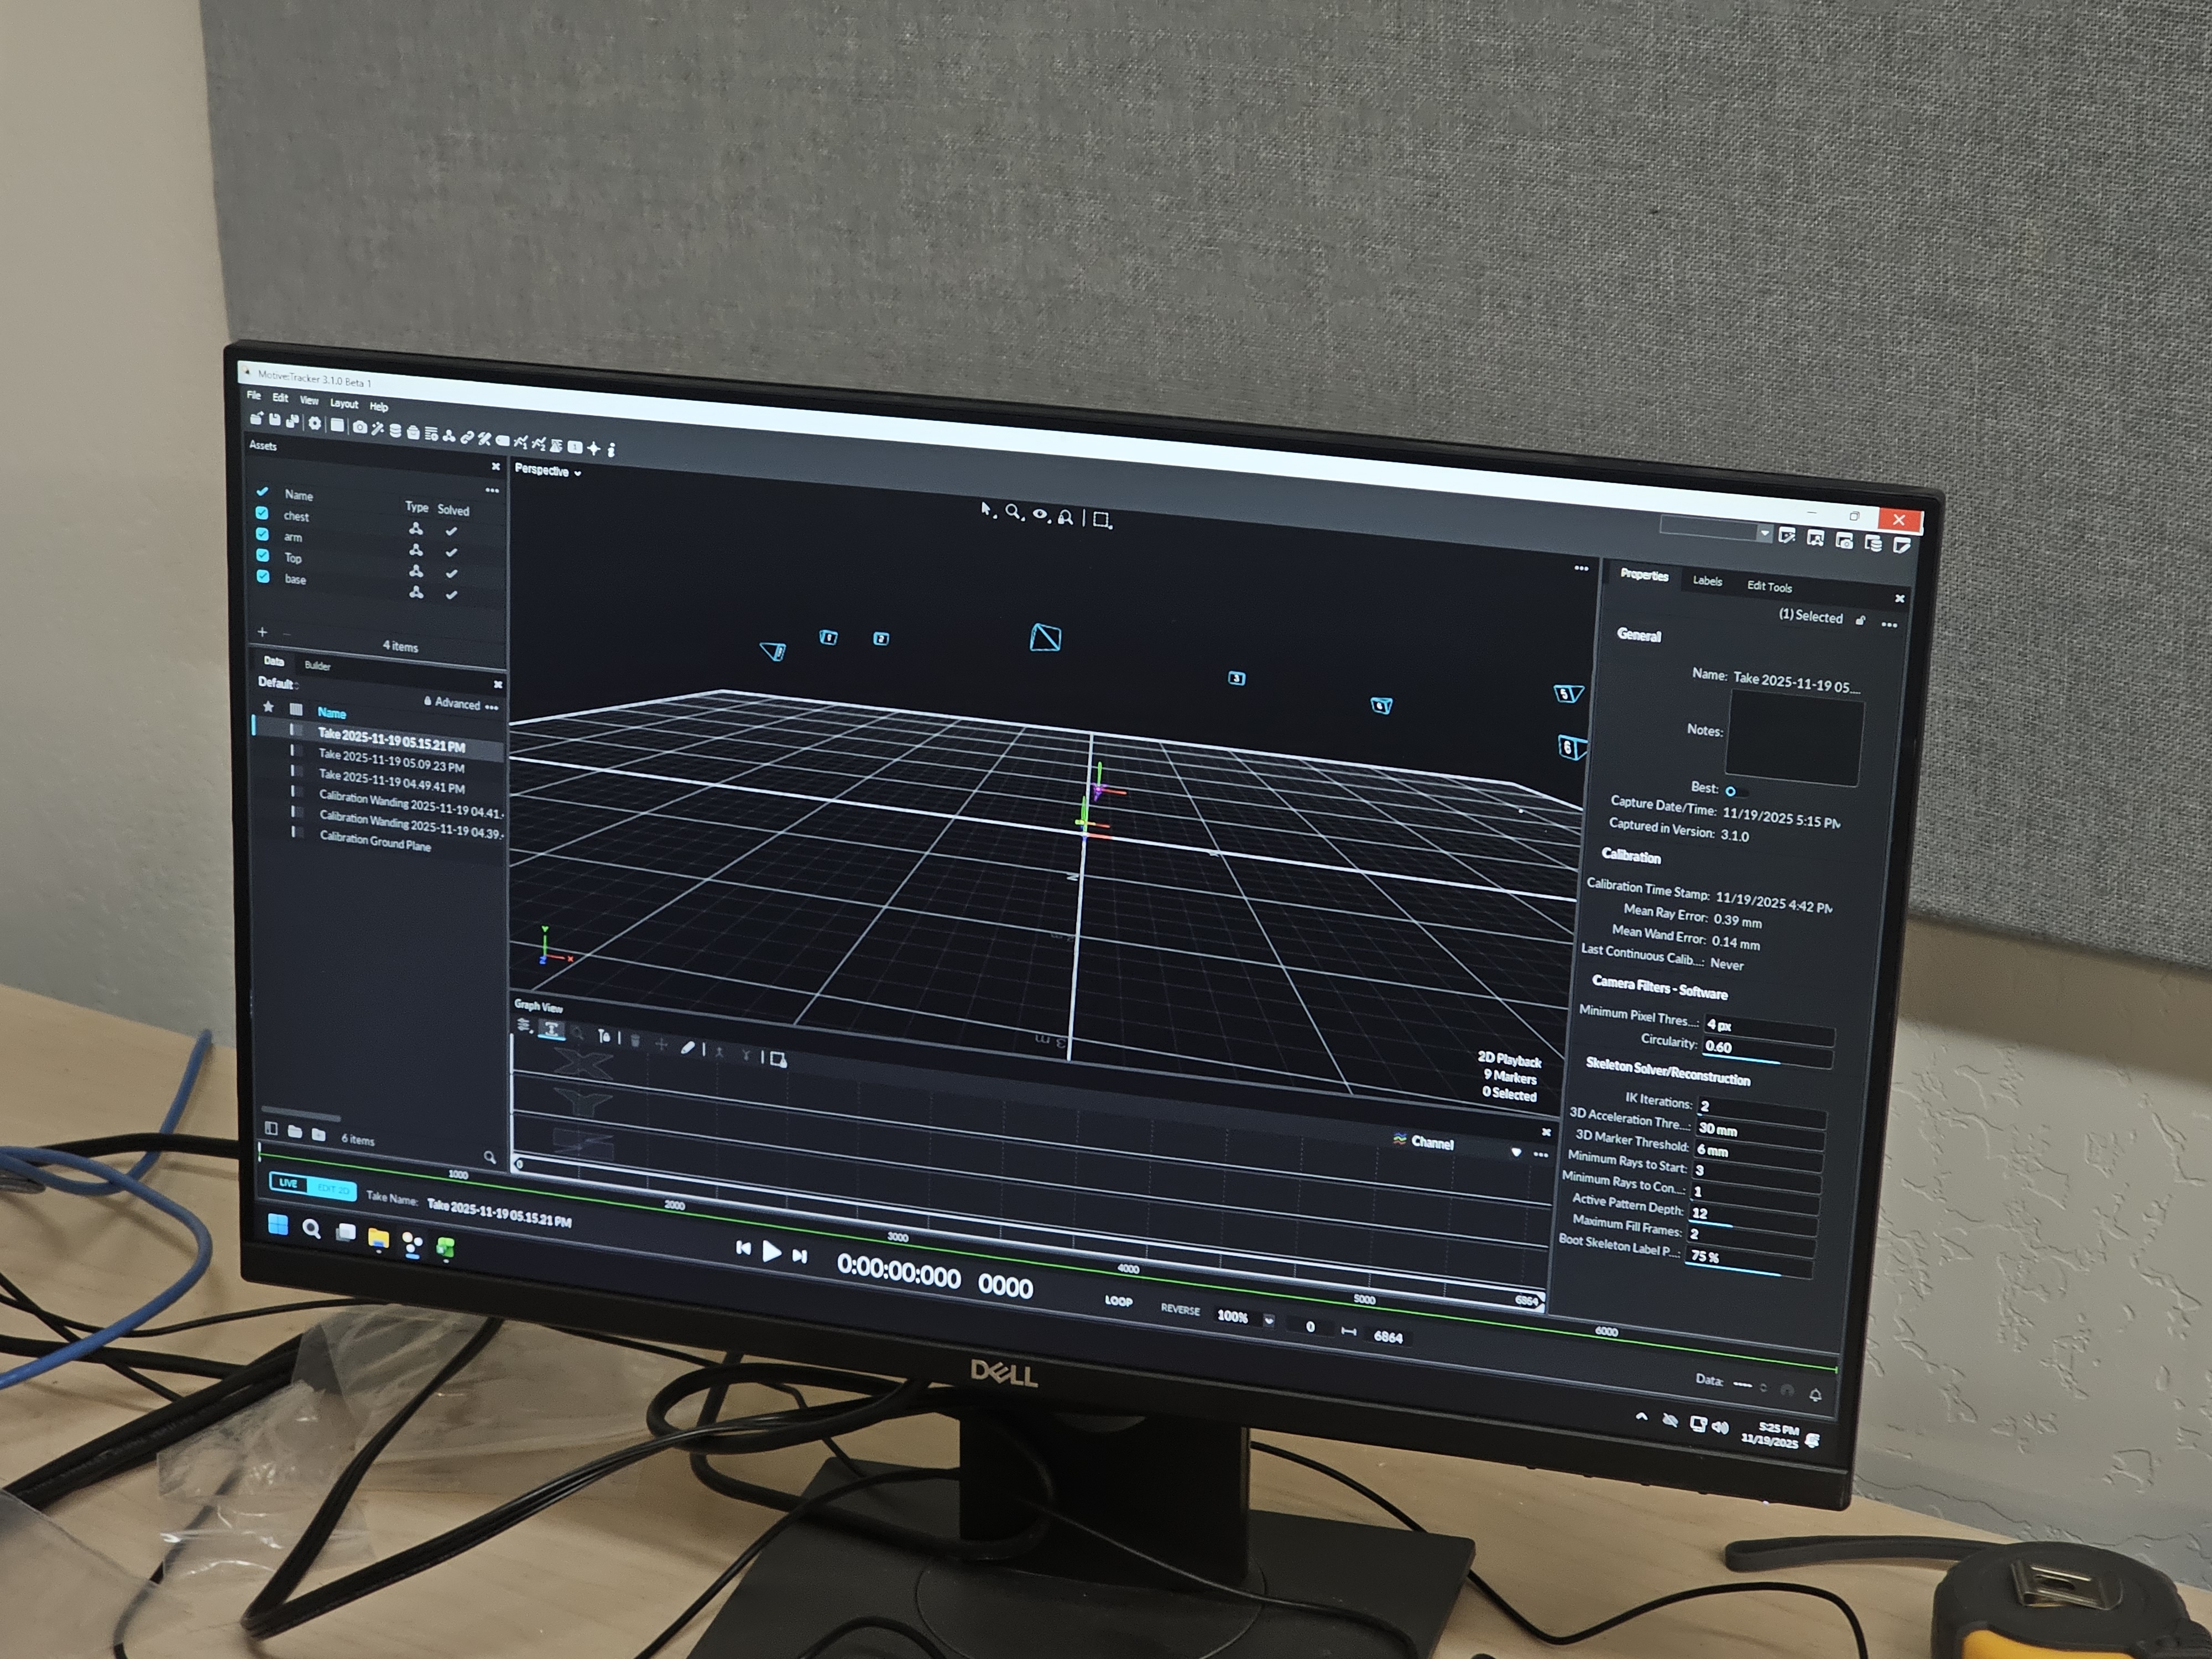Uncheck the arm asset checkbox

[x=262, y=534]
